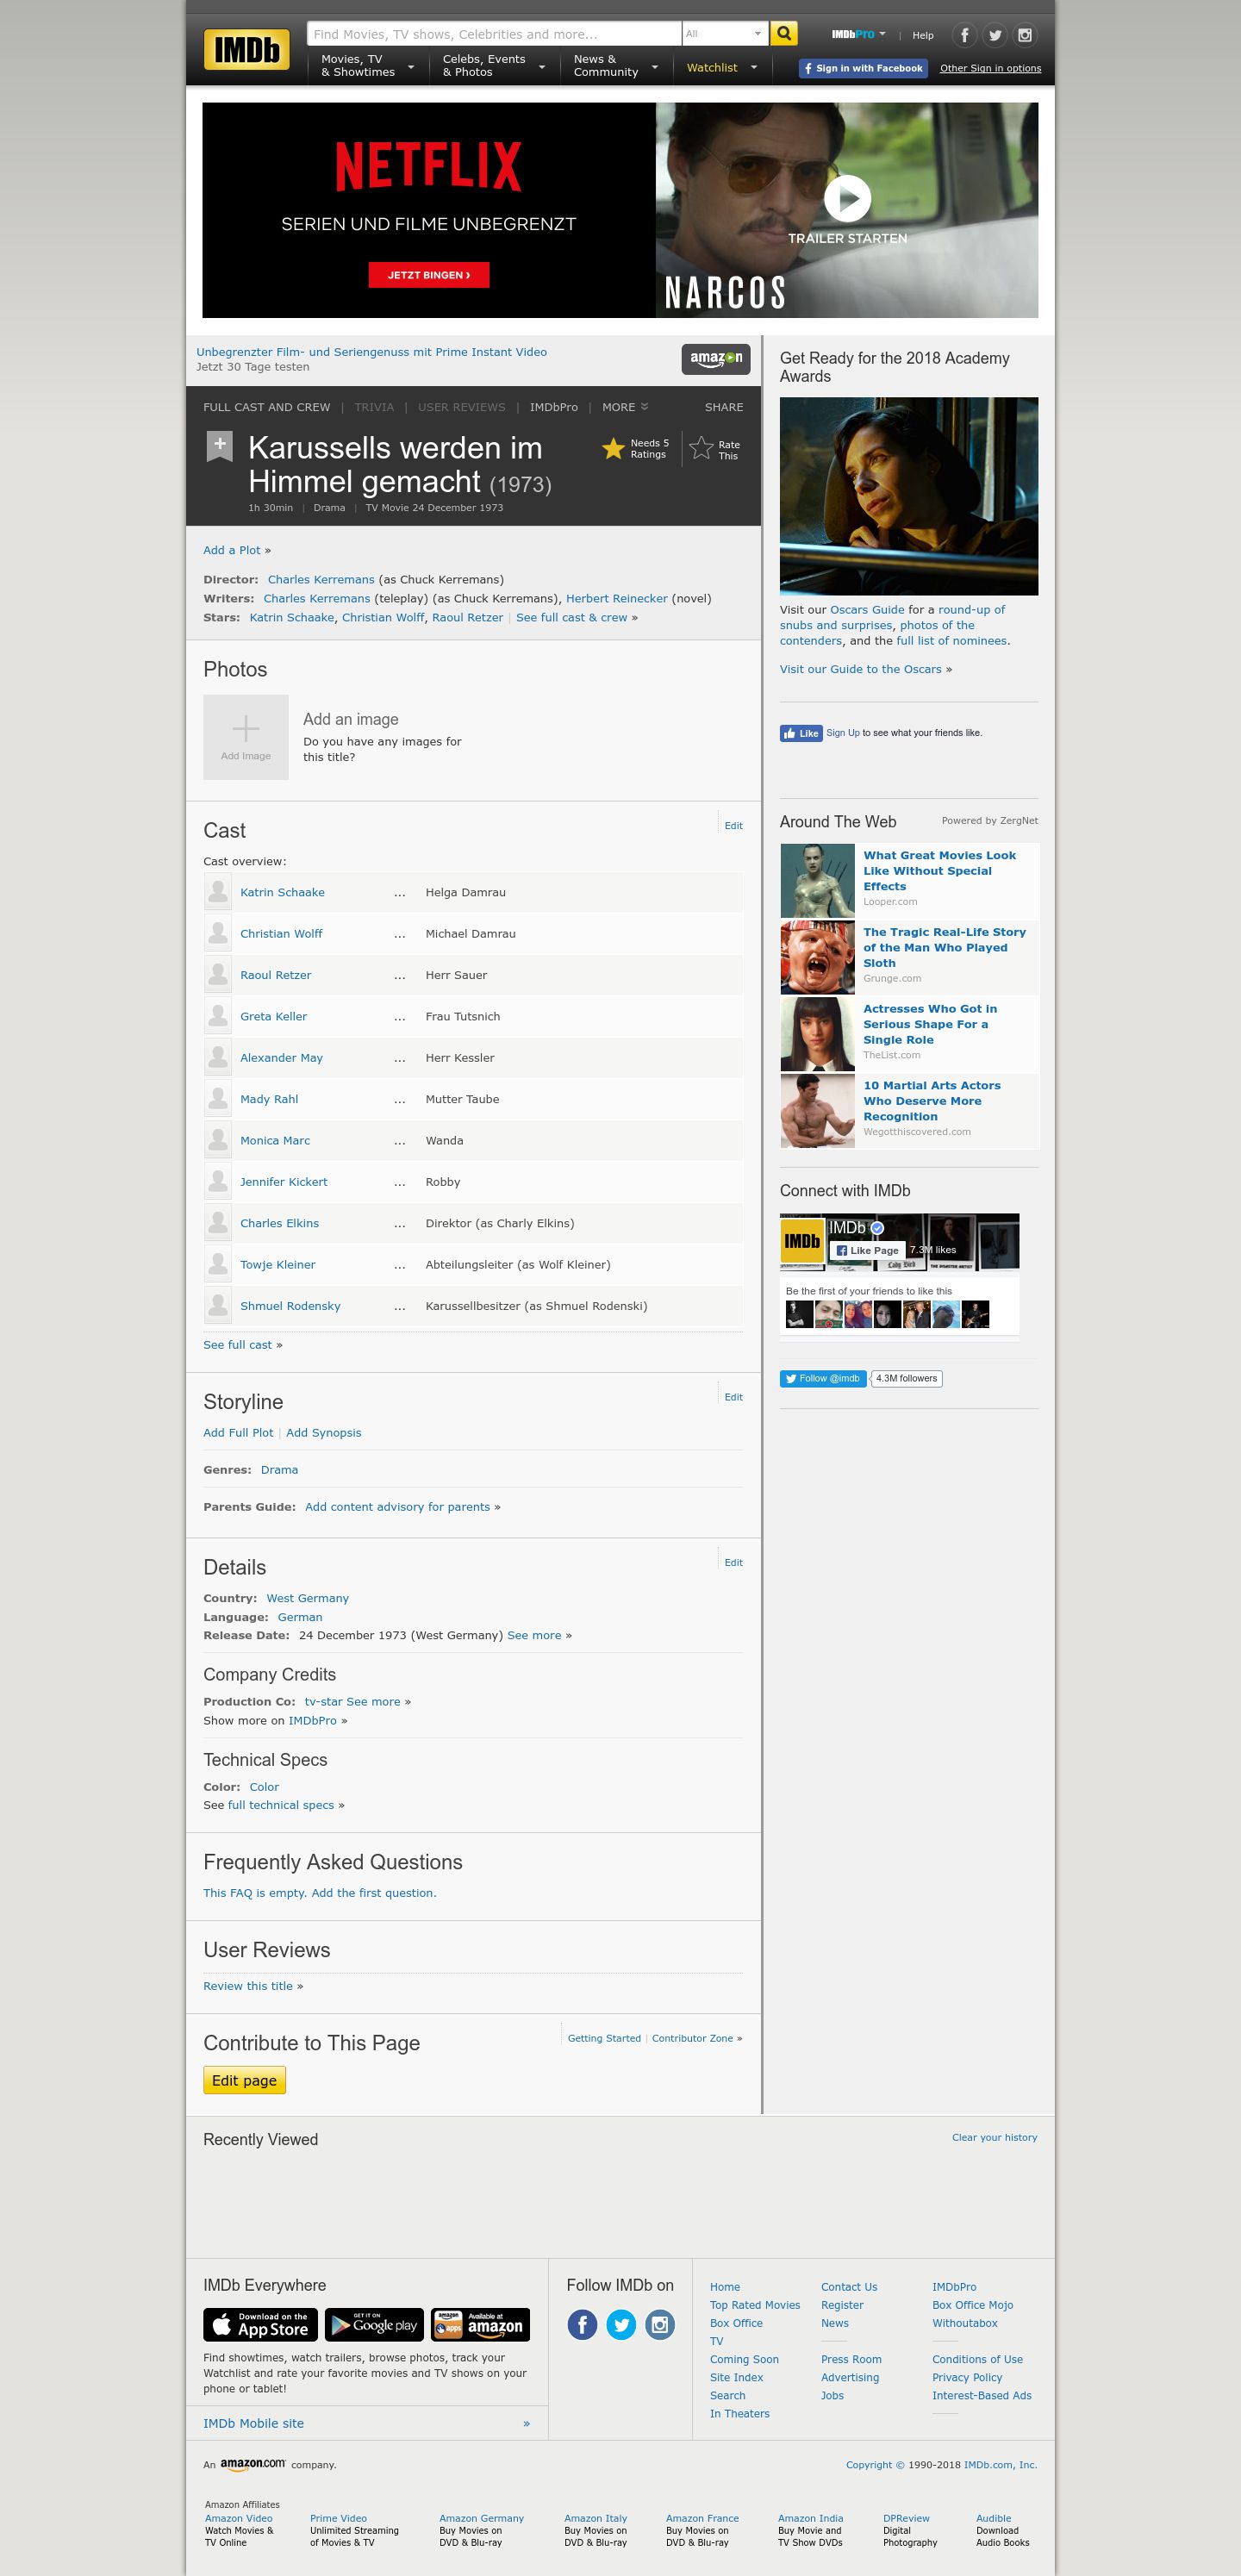Click the yellow Edit page button
Image resolution: width=1241 pixels, height=2576 pixels.
[245, 2080]
